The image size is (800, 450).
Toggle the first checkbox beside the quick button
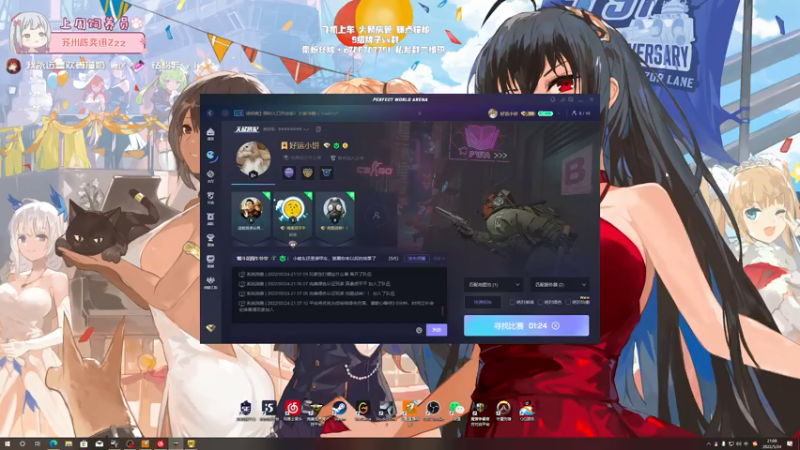[512, 302]
